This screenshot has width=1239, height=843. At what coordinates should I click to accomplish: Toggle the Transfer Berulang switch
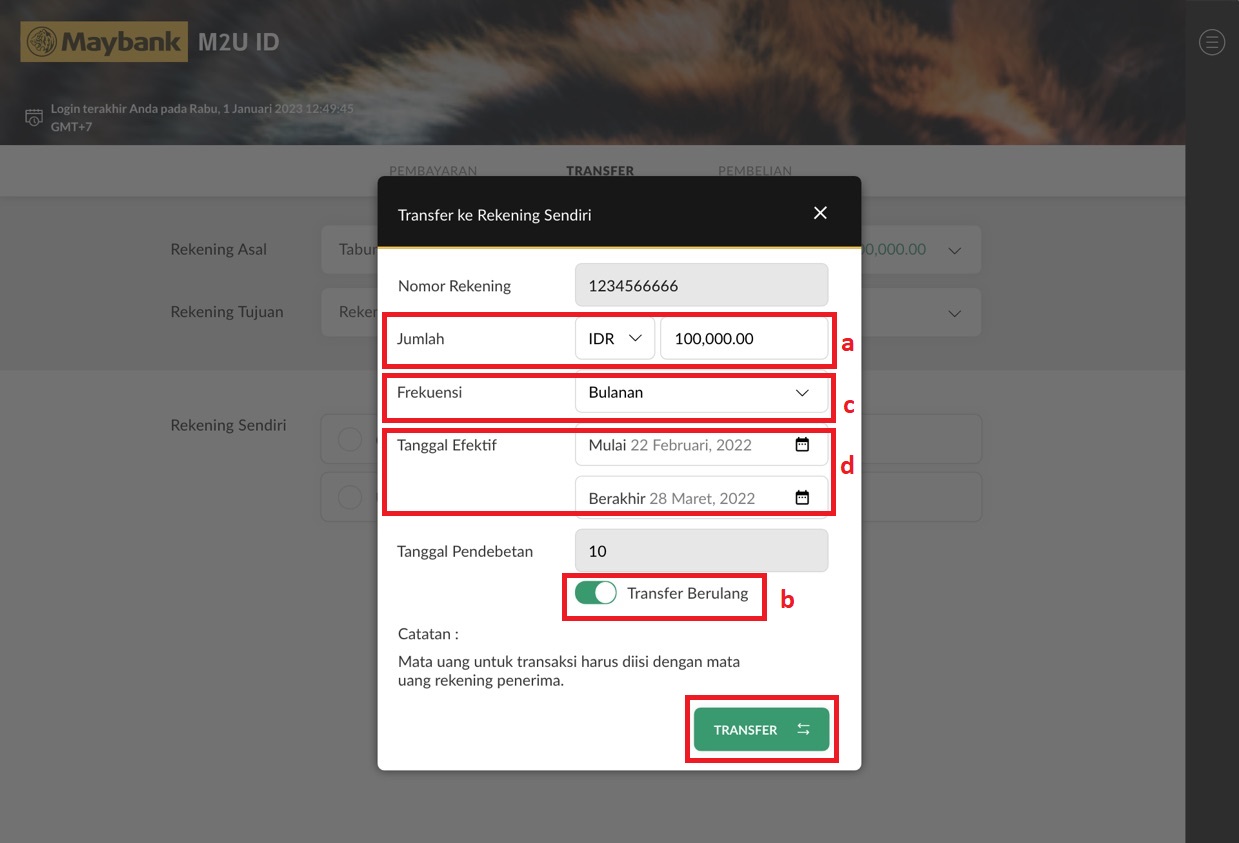pos(596,593)
